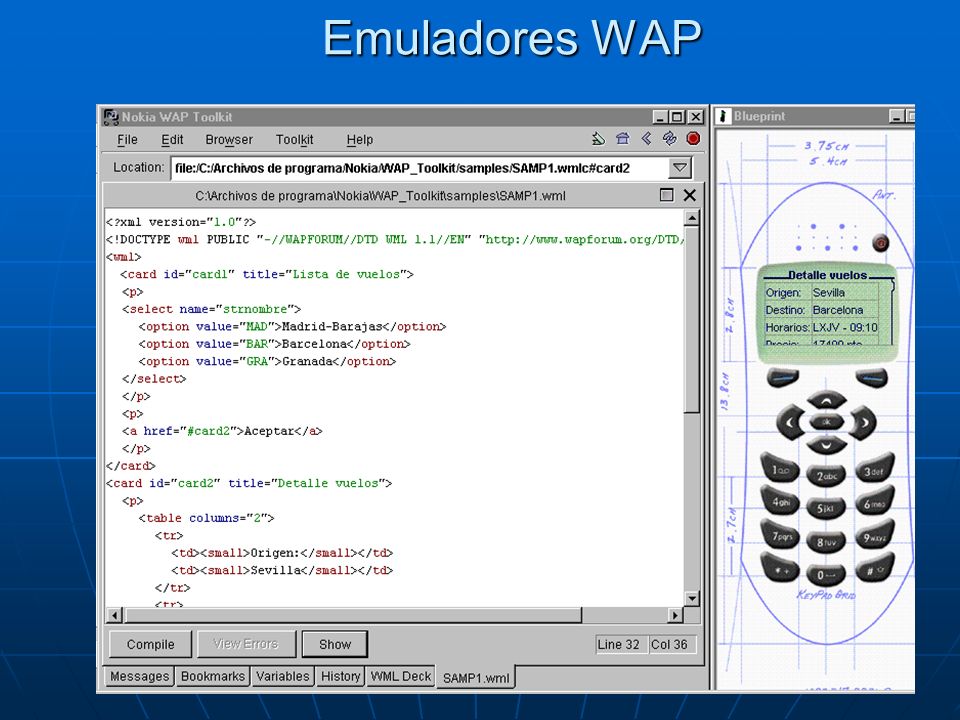960x720 pixels.
Task: Click the reload toolbar icon
Action: tap(669, 139)
